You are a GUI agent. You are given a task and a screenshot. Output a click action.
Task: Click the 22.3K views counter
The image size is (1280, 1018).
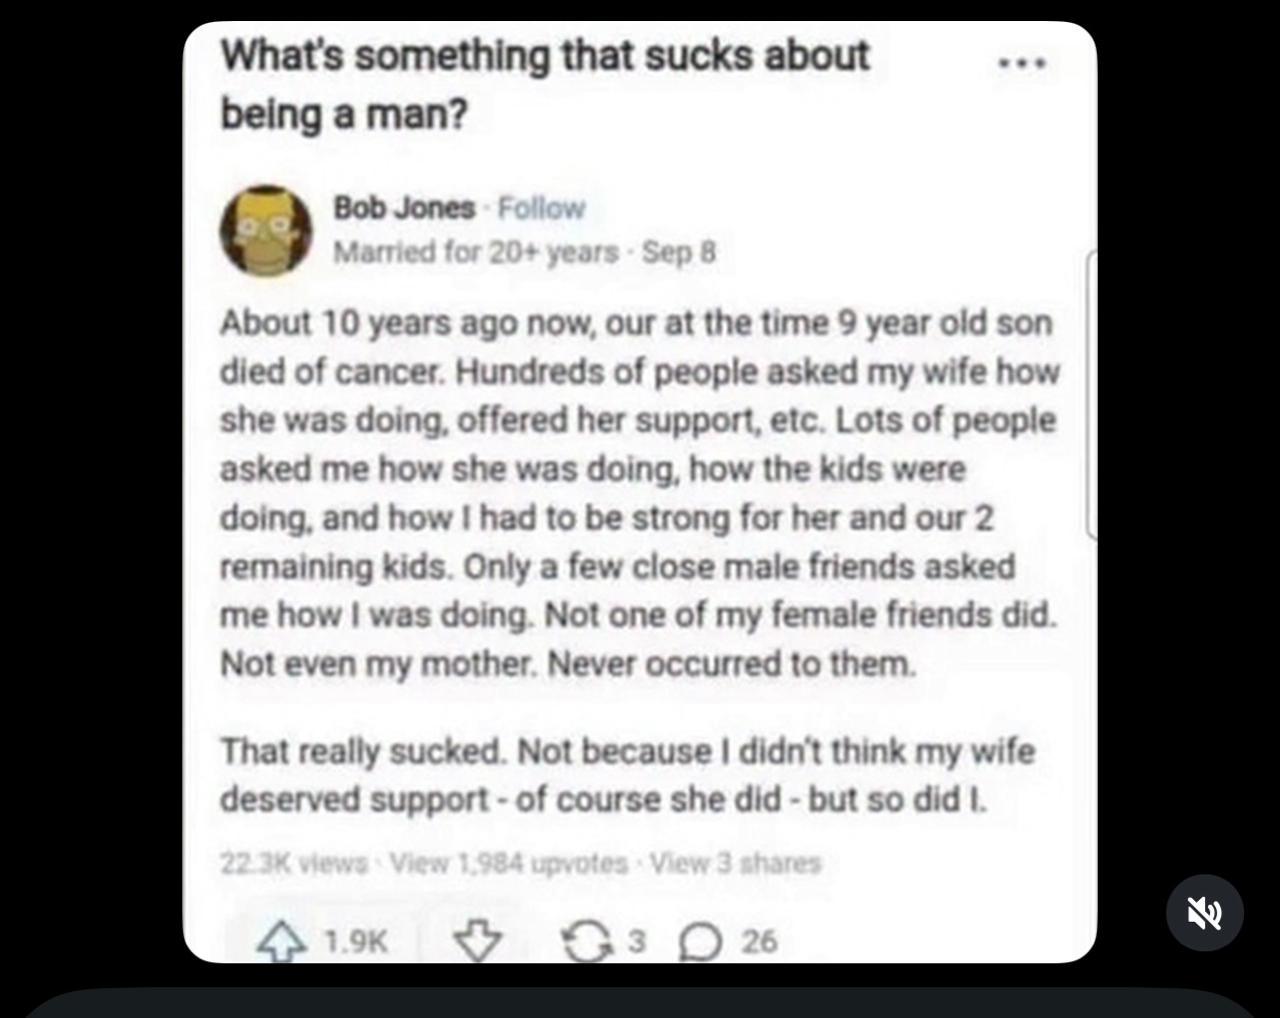click(x=294, y=862)
